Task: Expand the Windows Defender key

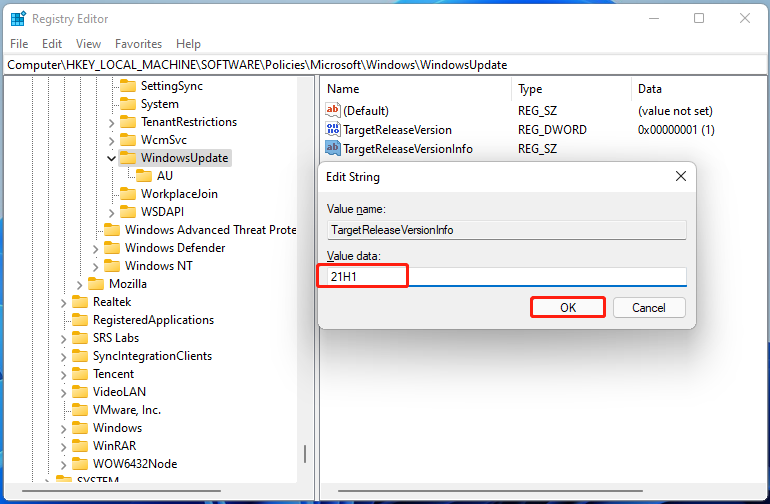Action: [95, 248]
